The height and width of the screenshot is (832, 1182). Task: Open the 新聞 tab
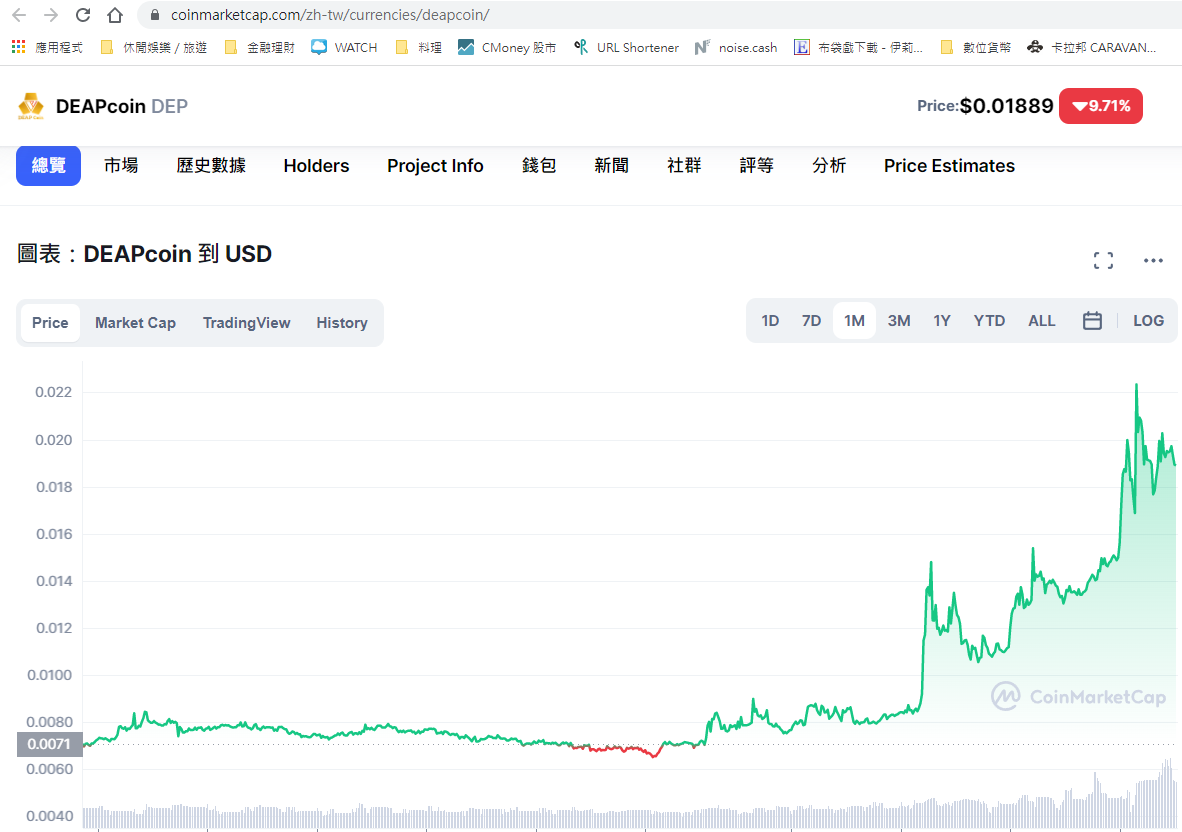tap(611, 166)
